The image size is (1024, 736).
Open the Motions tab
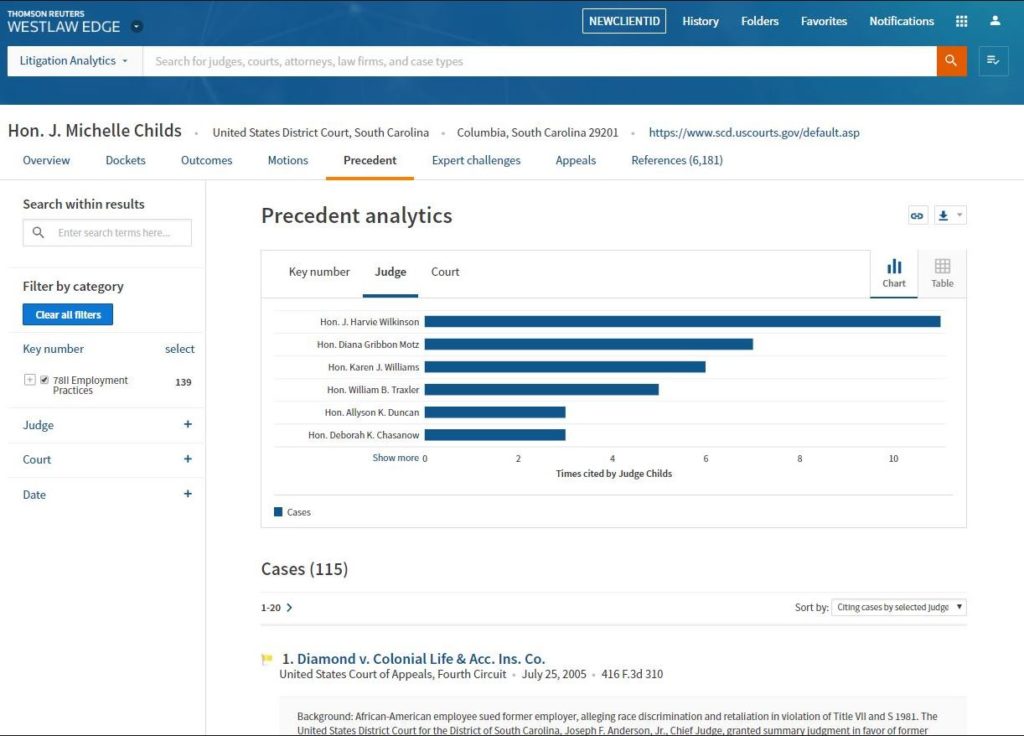pos(288,161)
